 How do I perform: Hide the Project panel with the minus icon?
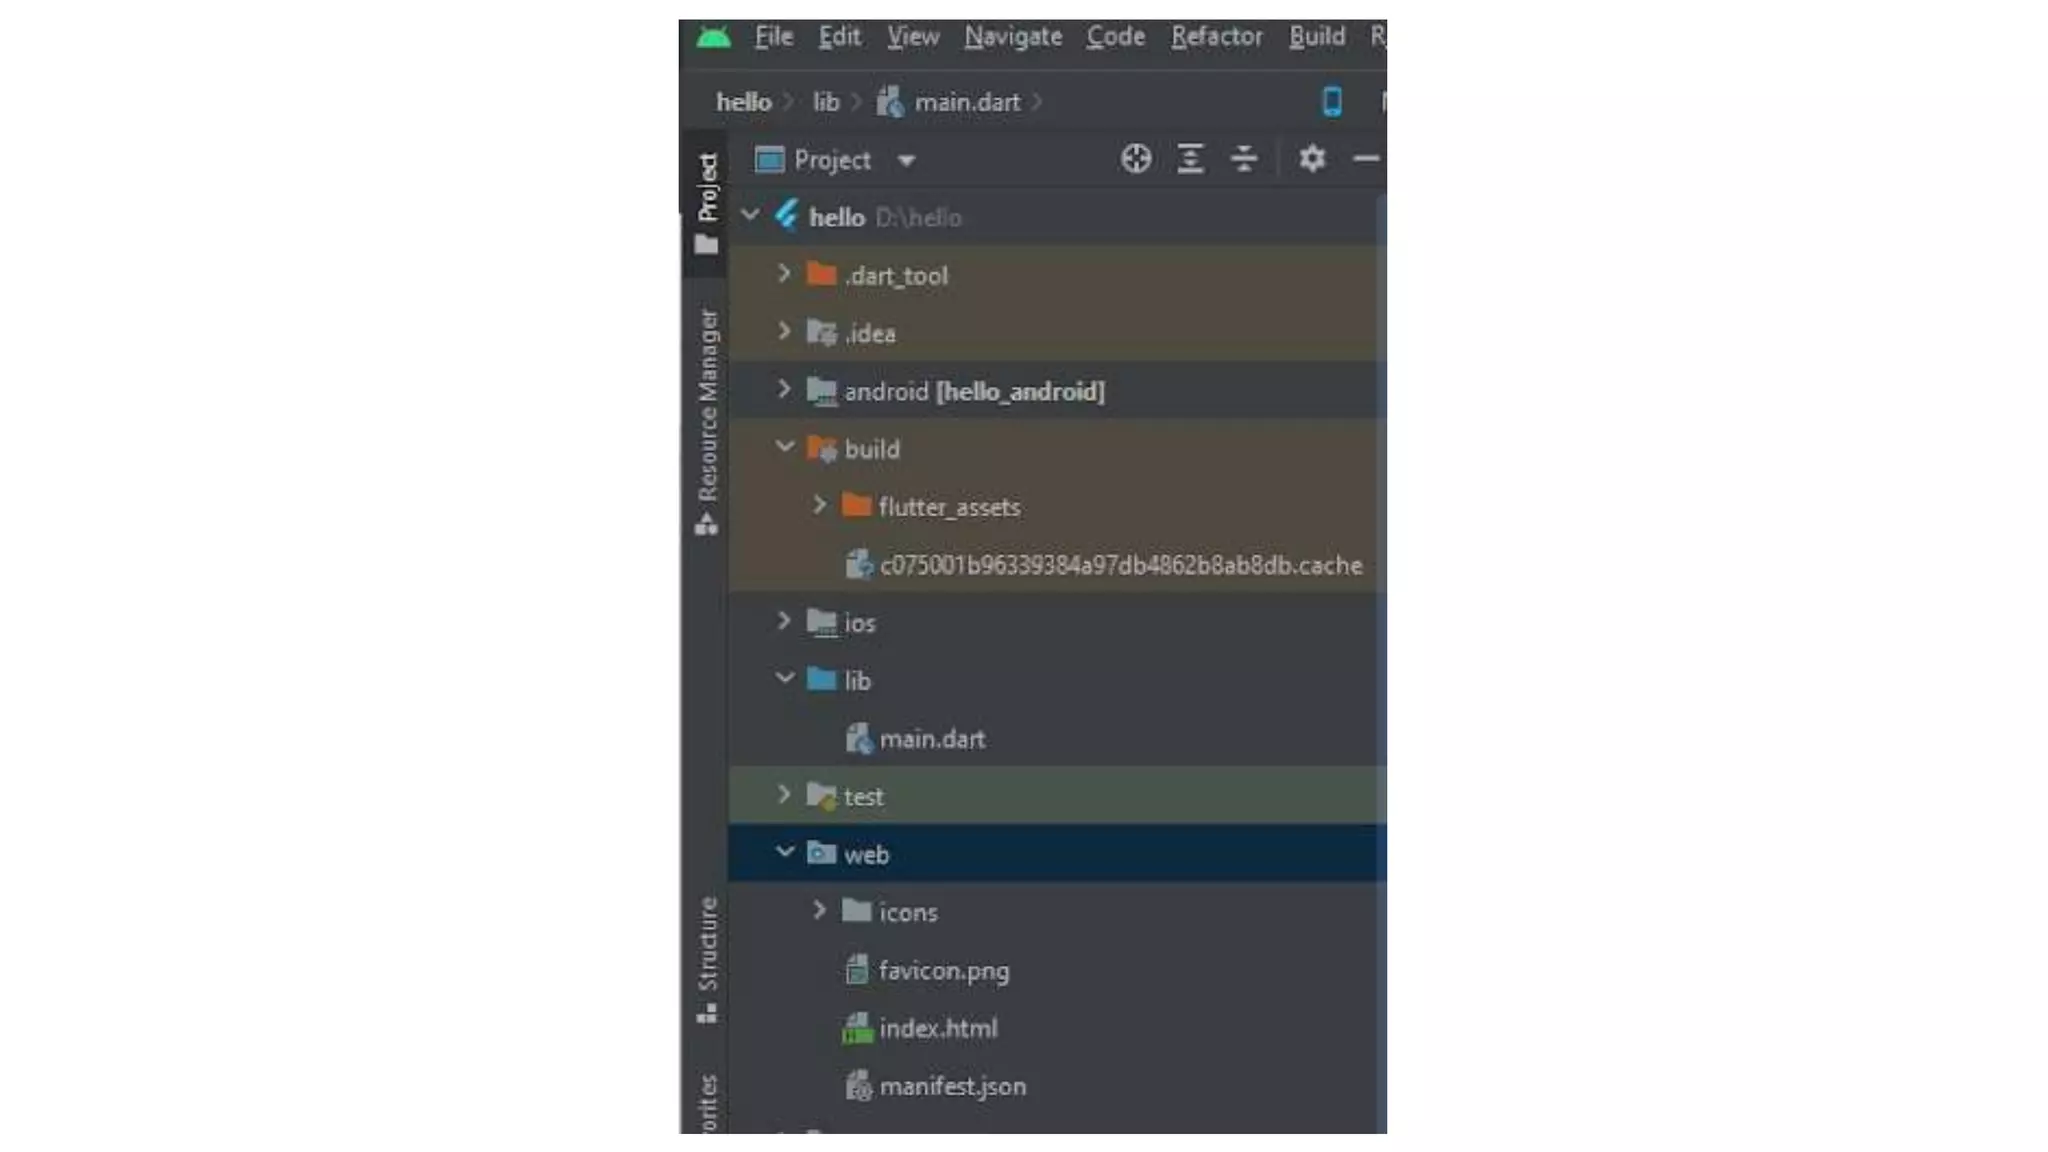click(1366, 159)
